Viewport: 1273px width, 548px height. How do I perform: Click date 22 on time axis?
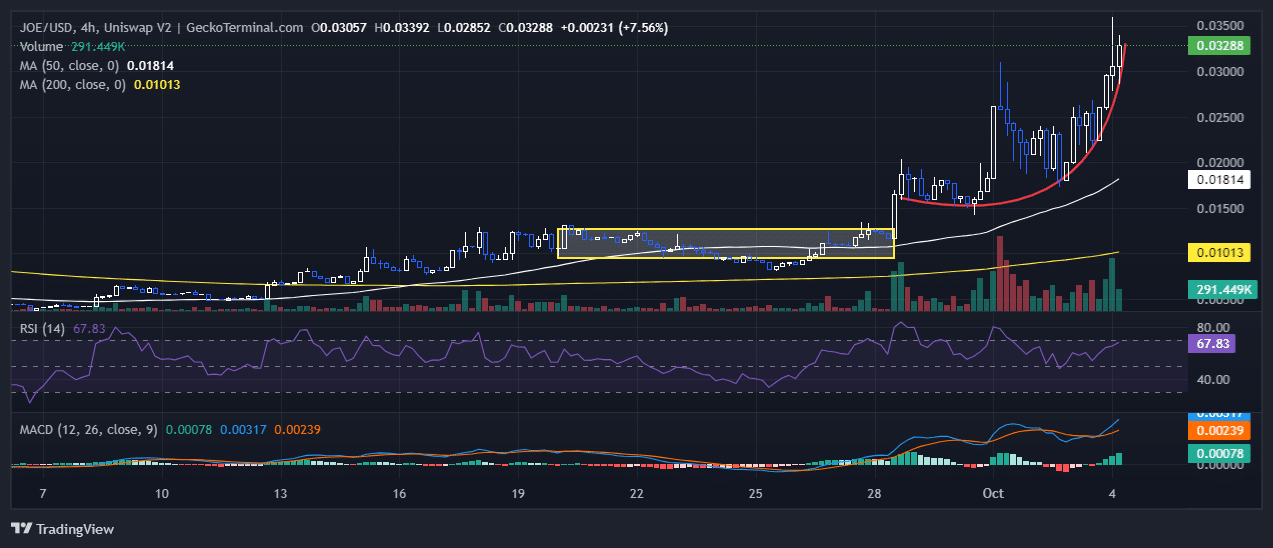(637, 494)
